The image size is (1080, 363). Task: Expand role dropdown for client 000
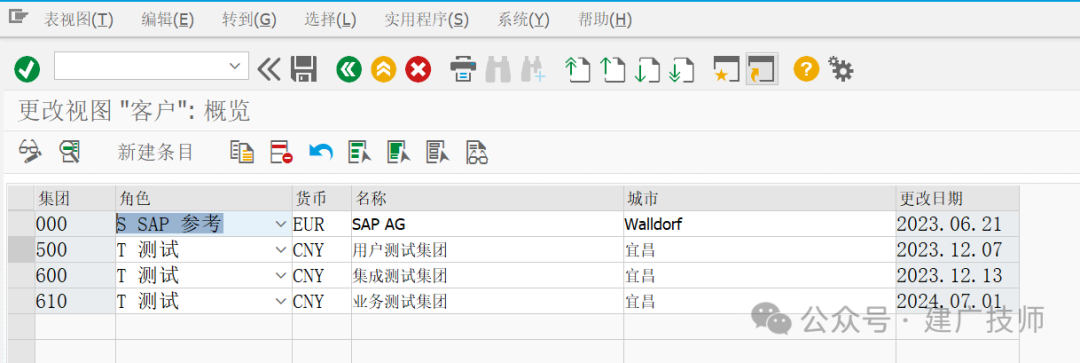tap(280, 225)
